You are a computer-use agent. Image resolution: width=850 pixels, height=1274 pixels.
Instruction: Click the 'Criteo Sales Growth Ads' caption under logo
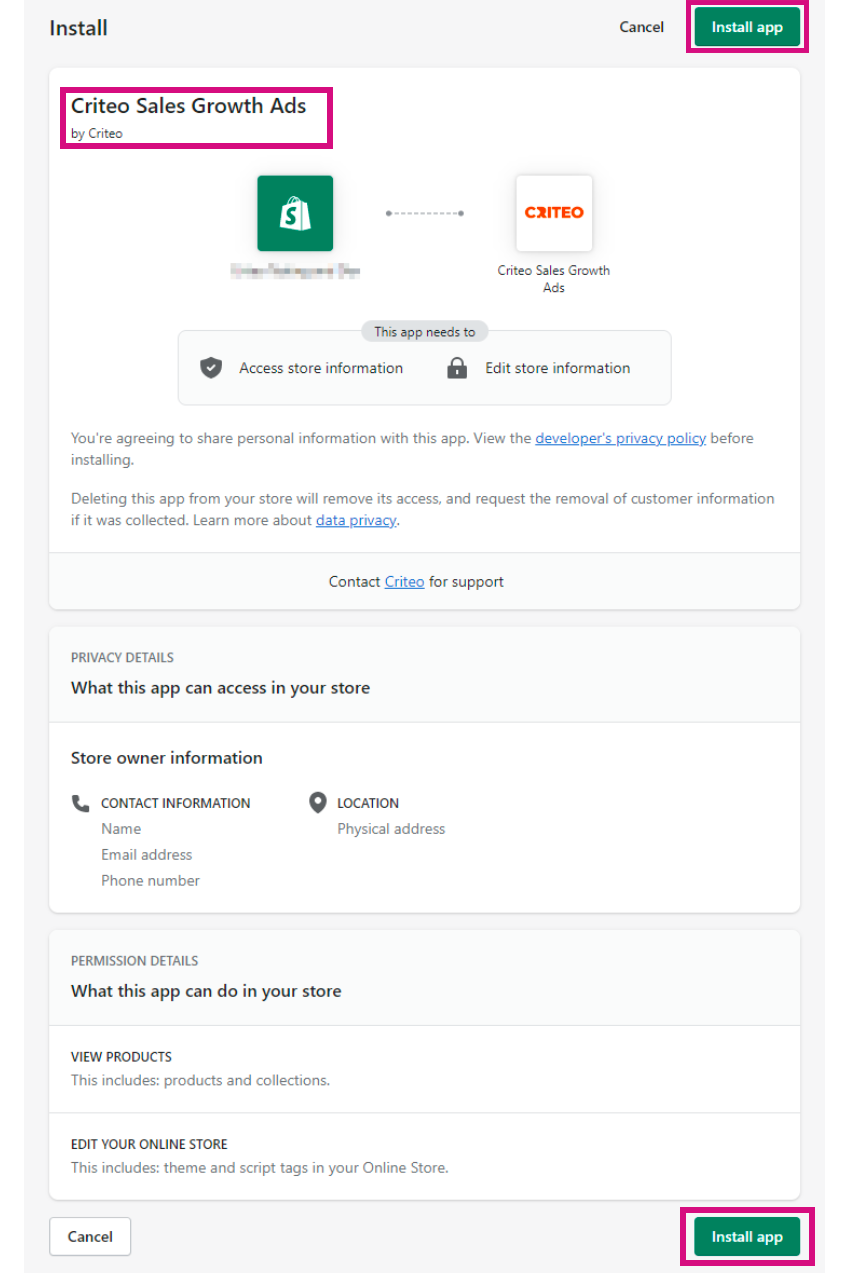[x=554, y=279]
